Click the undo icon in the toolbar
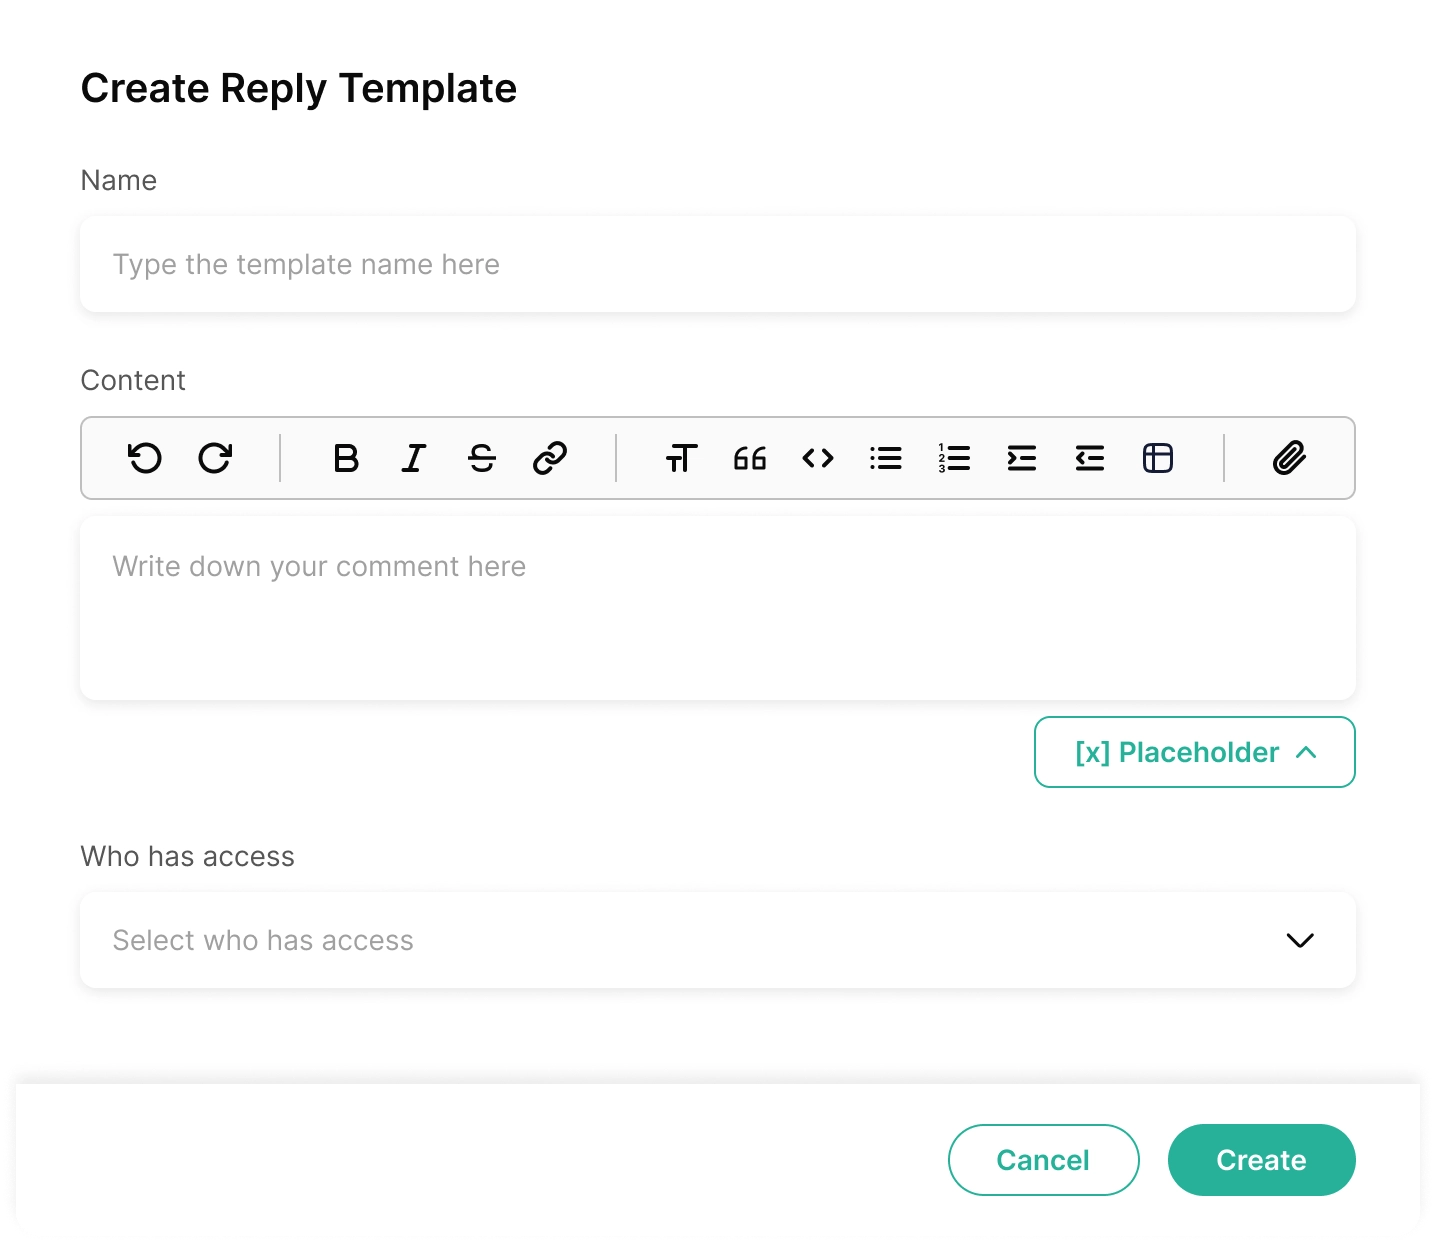 [x=145, y=458]
